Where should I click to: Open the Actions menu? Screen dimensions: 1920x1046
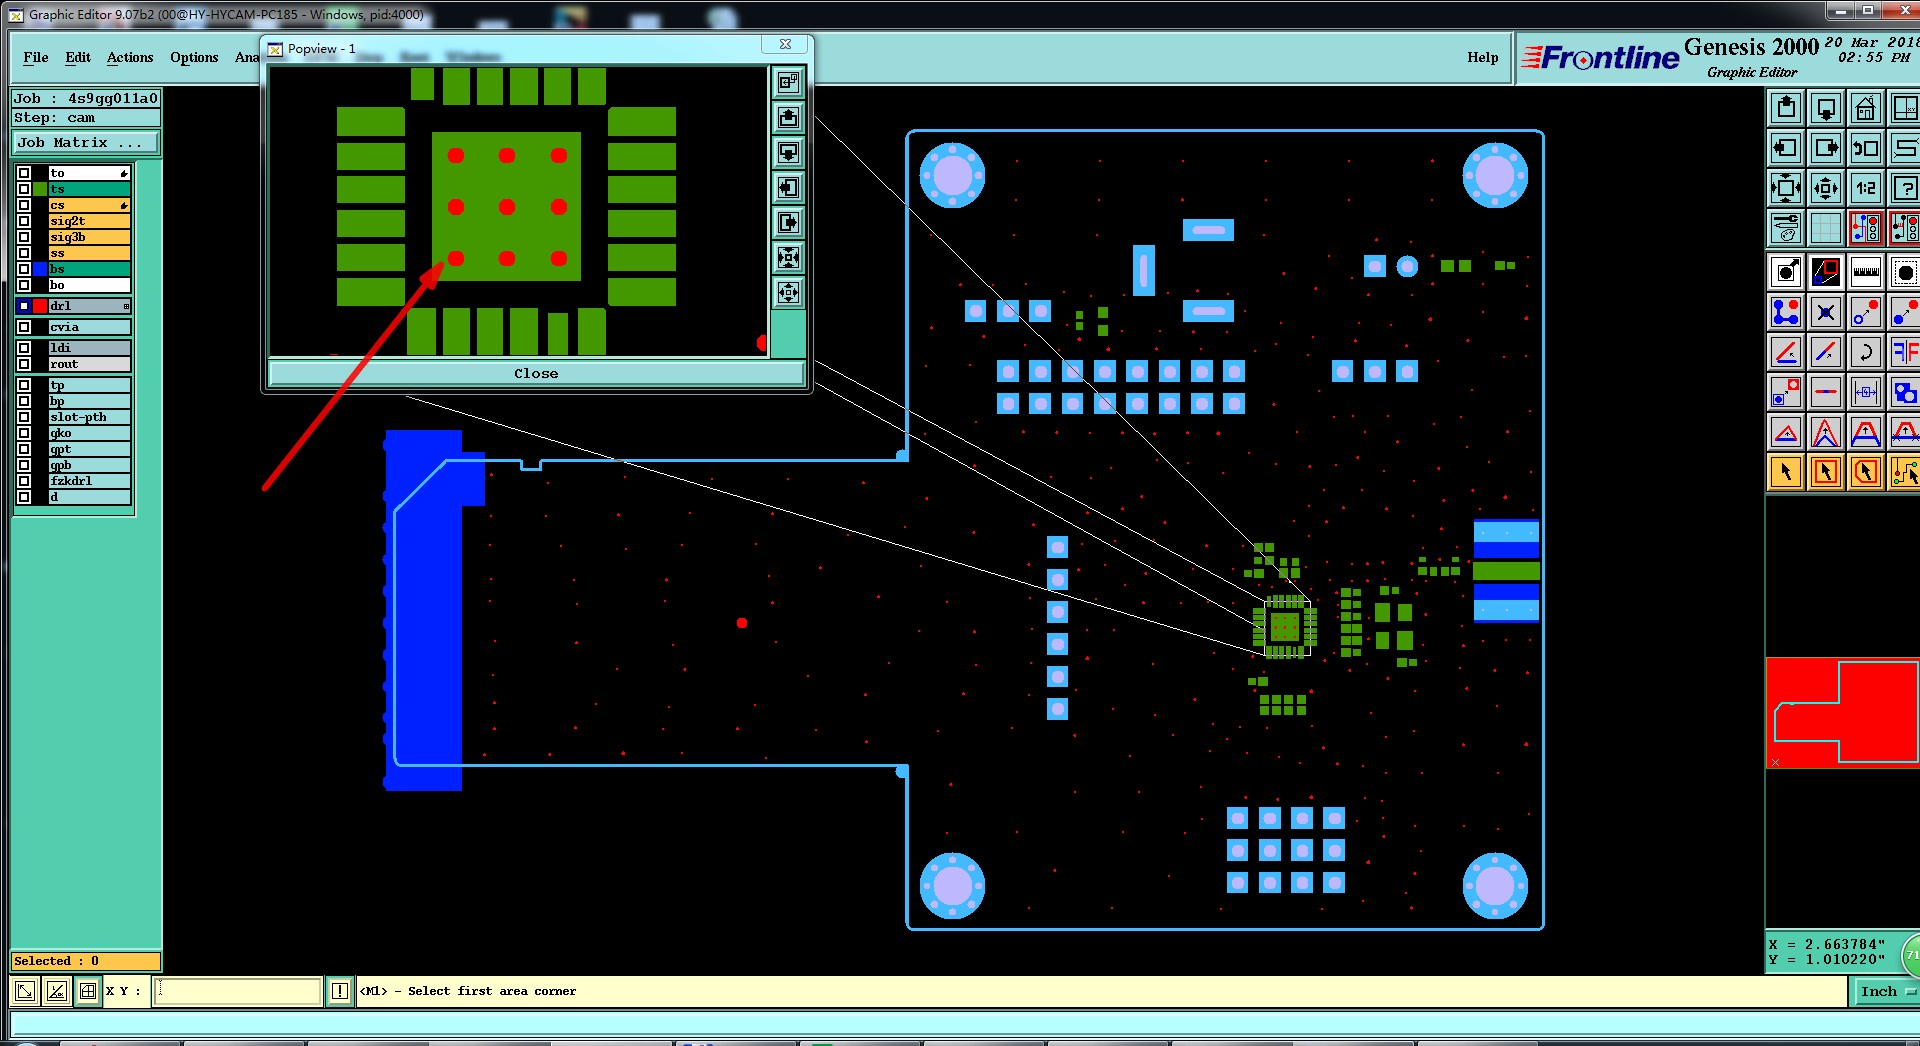pyautogui.click(x=130, y=57)
